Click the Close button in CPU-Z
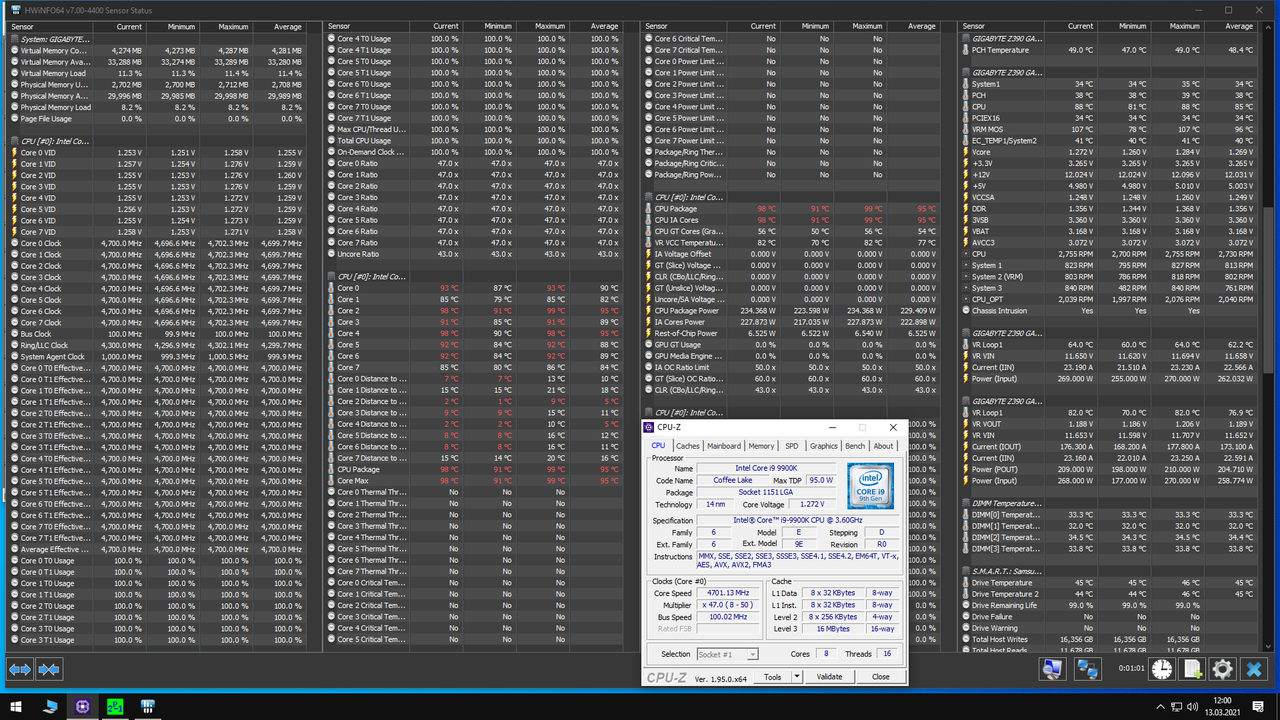Image resolution: width=1280 pixels, height=720 pixels. [880, 677]
